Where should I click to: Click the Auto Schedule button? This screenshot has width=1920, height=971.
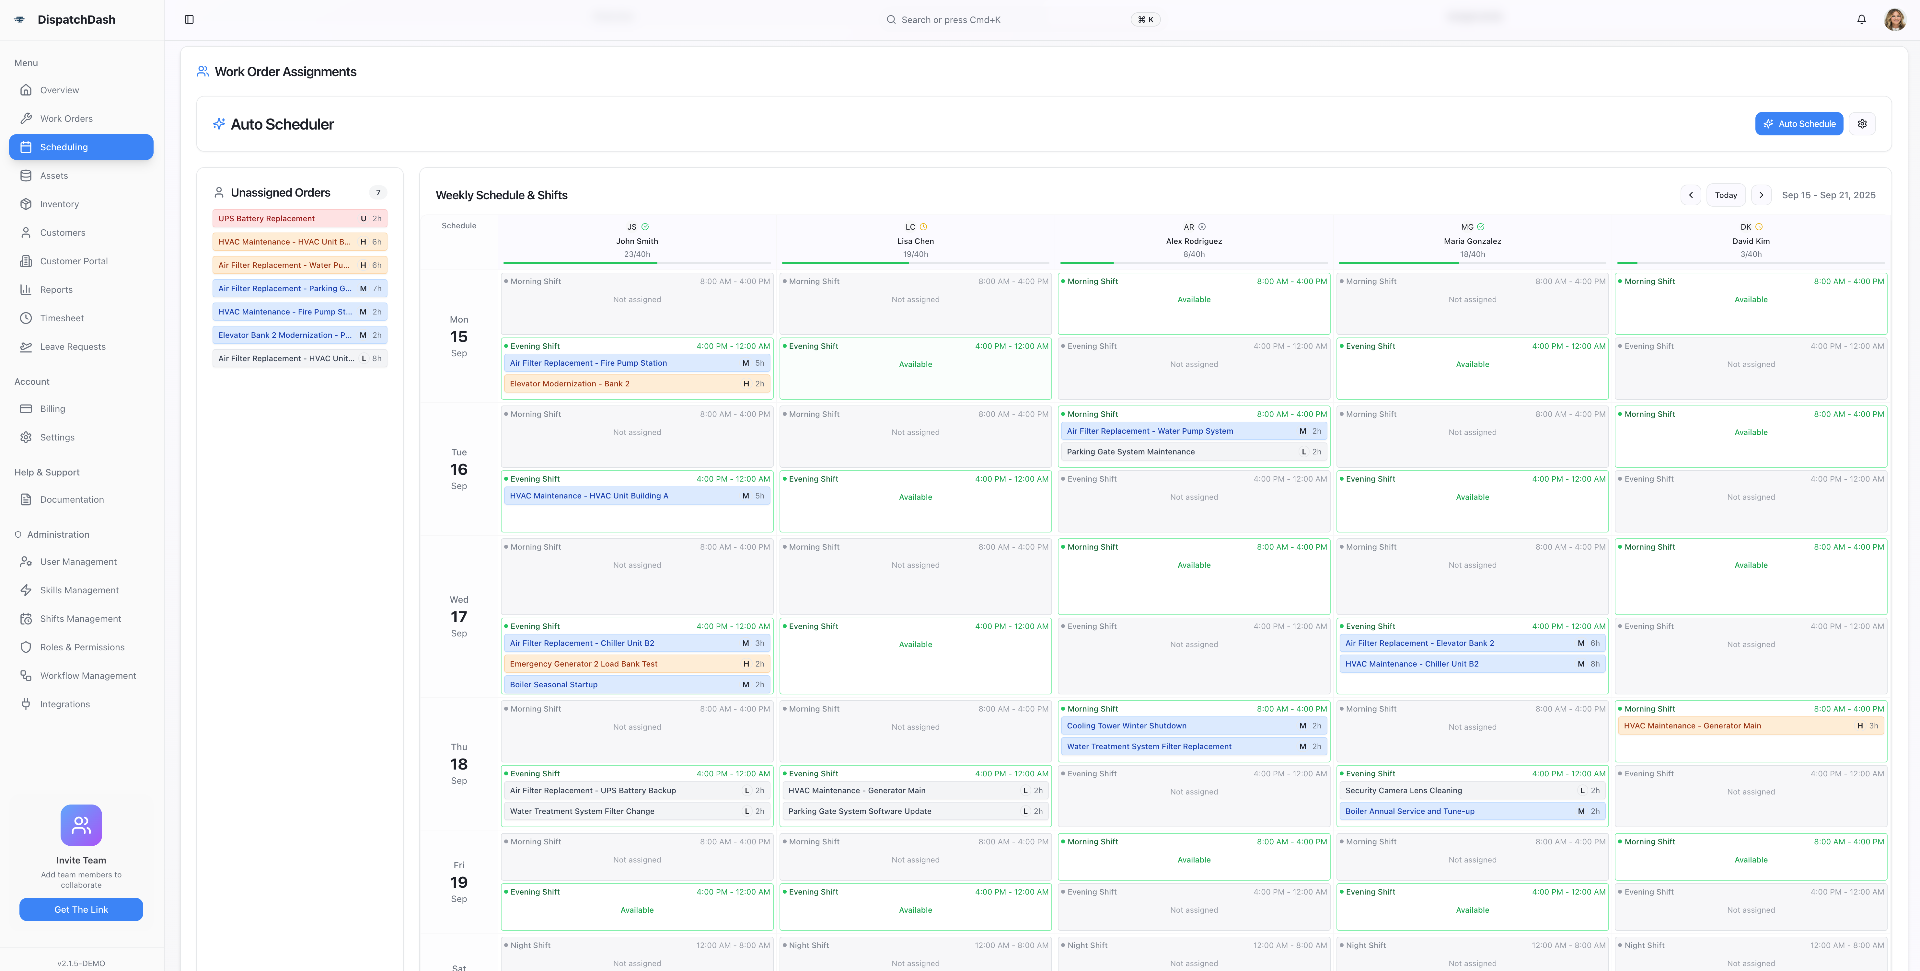tap(1799, 124)
